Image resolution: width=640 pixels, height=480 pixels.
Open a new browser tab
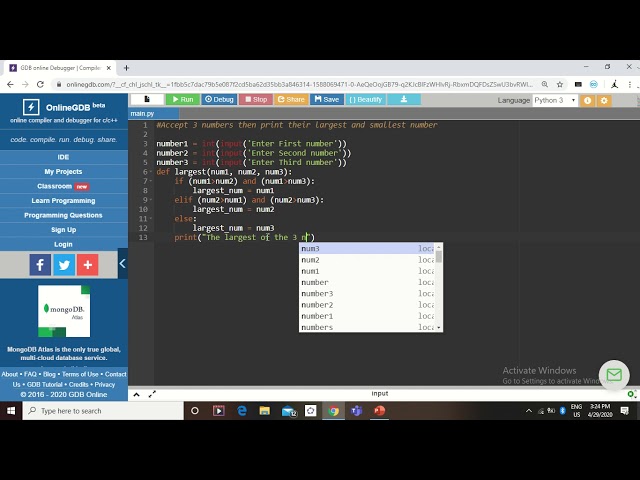[x=127, y=68]
